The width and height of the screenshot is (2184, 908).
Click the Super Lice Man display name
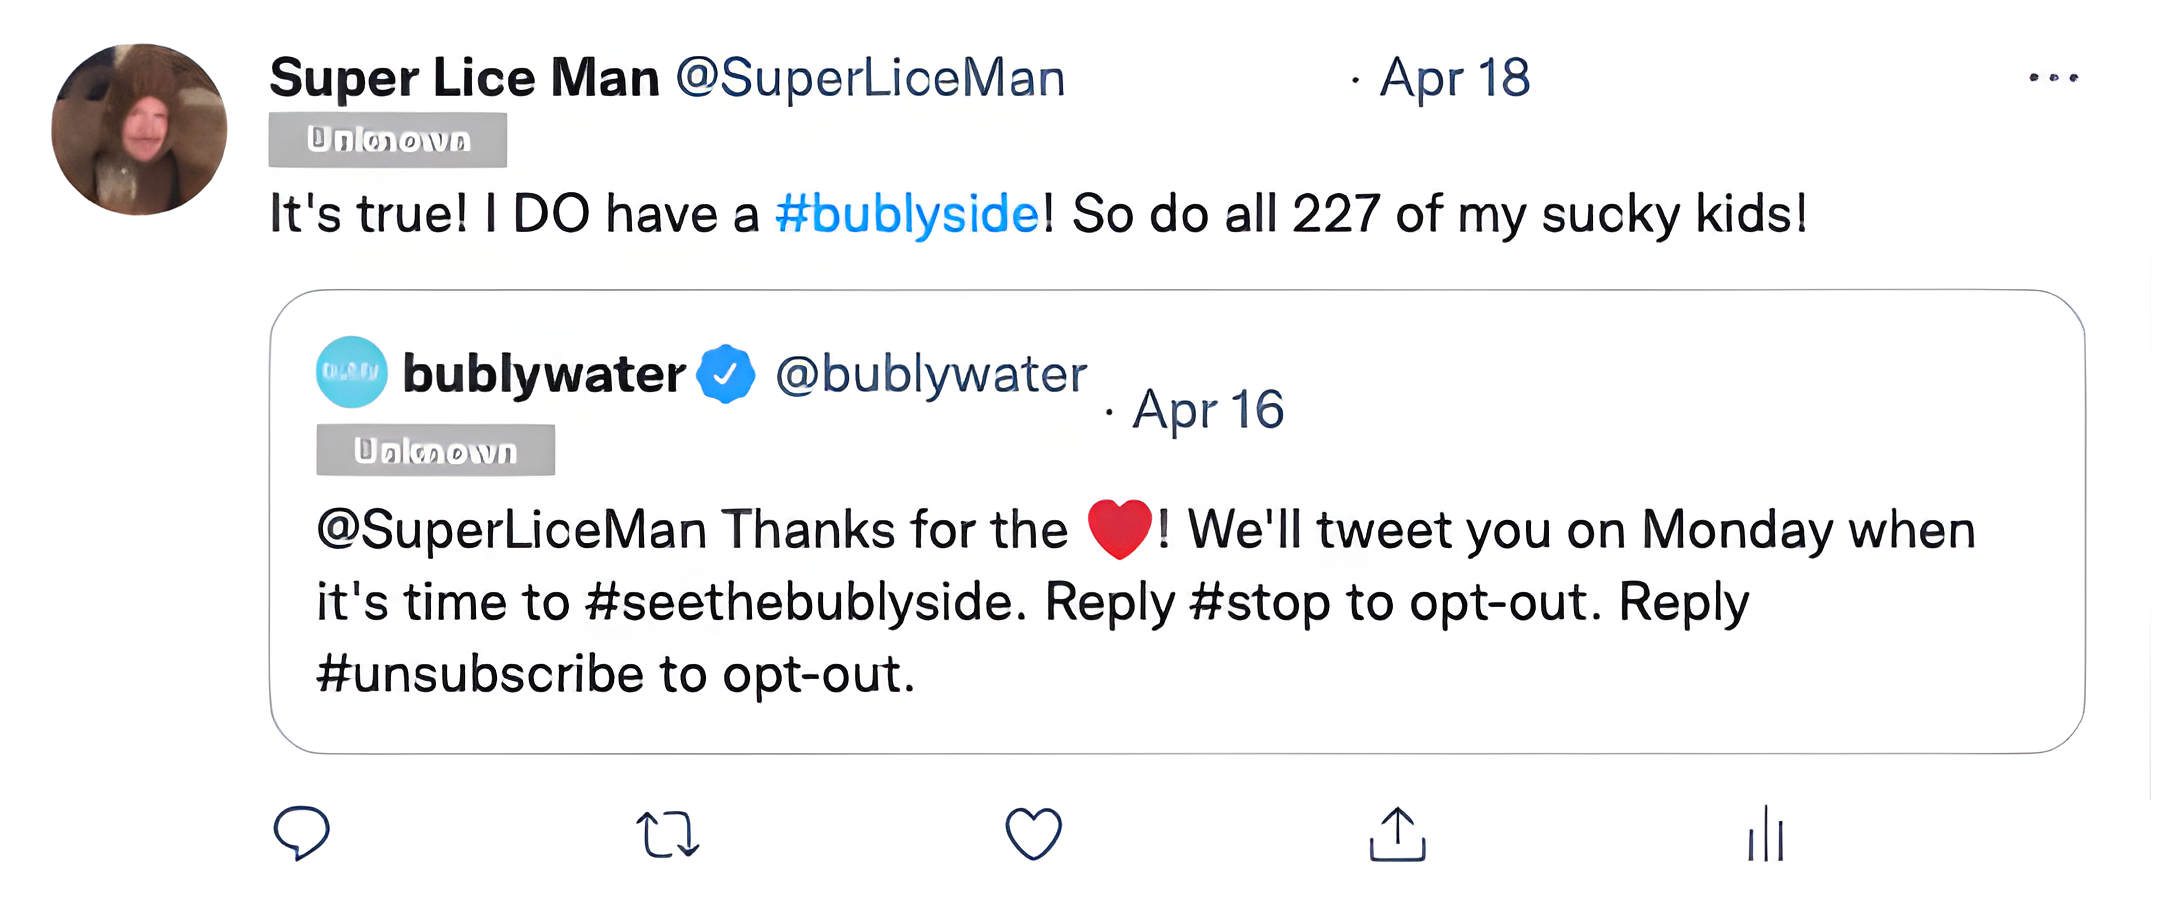pyautogui.click(x=464, y=78)
